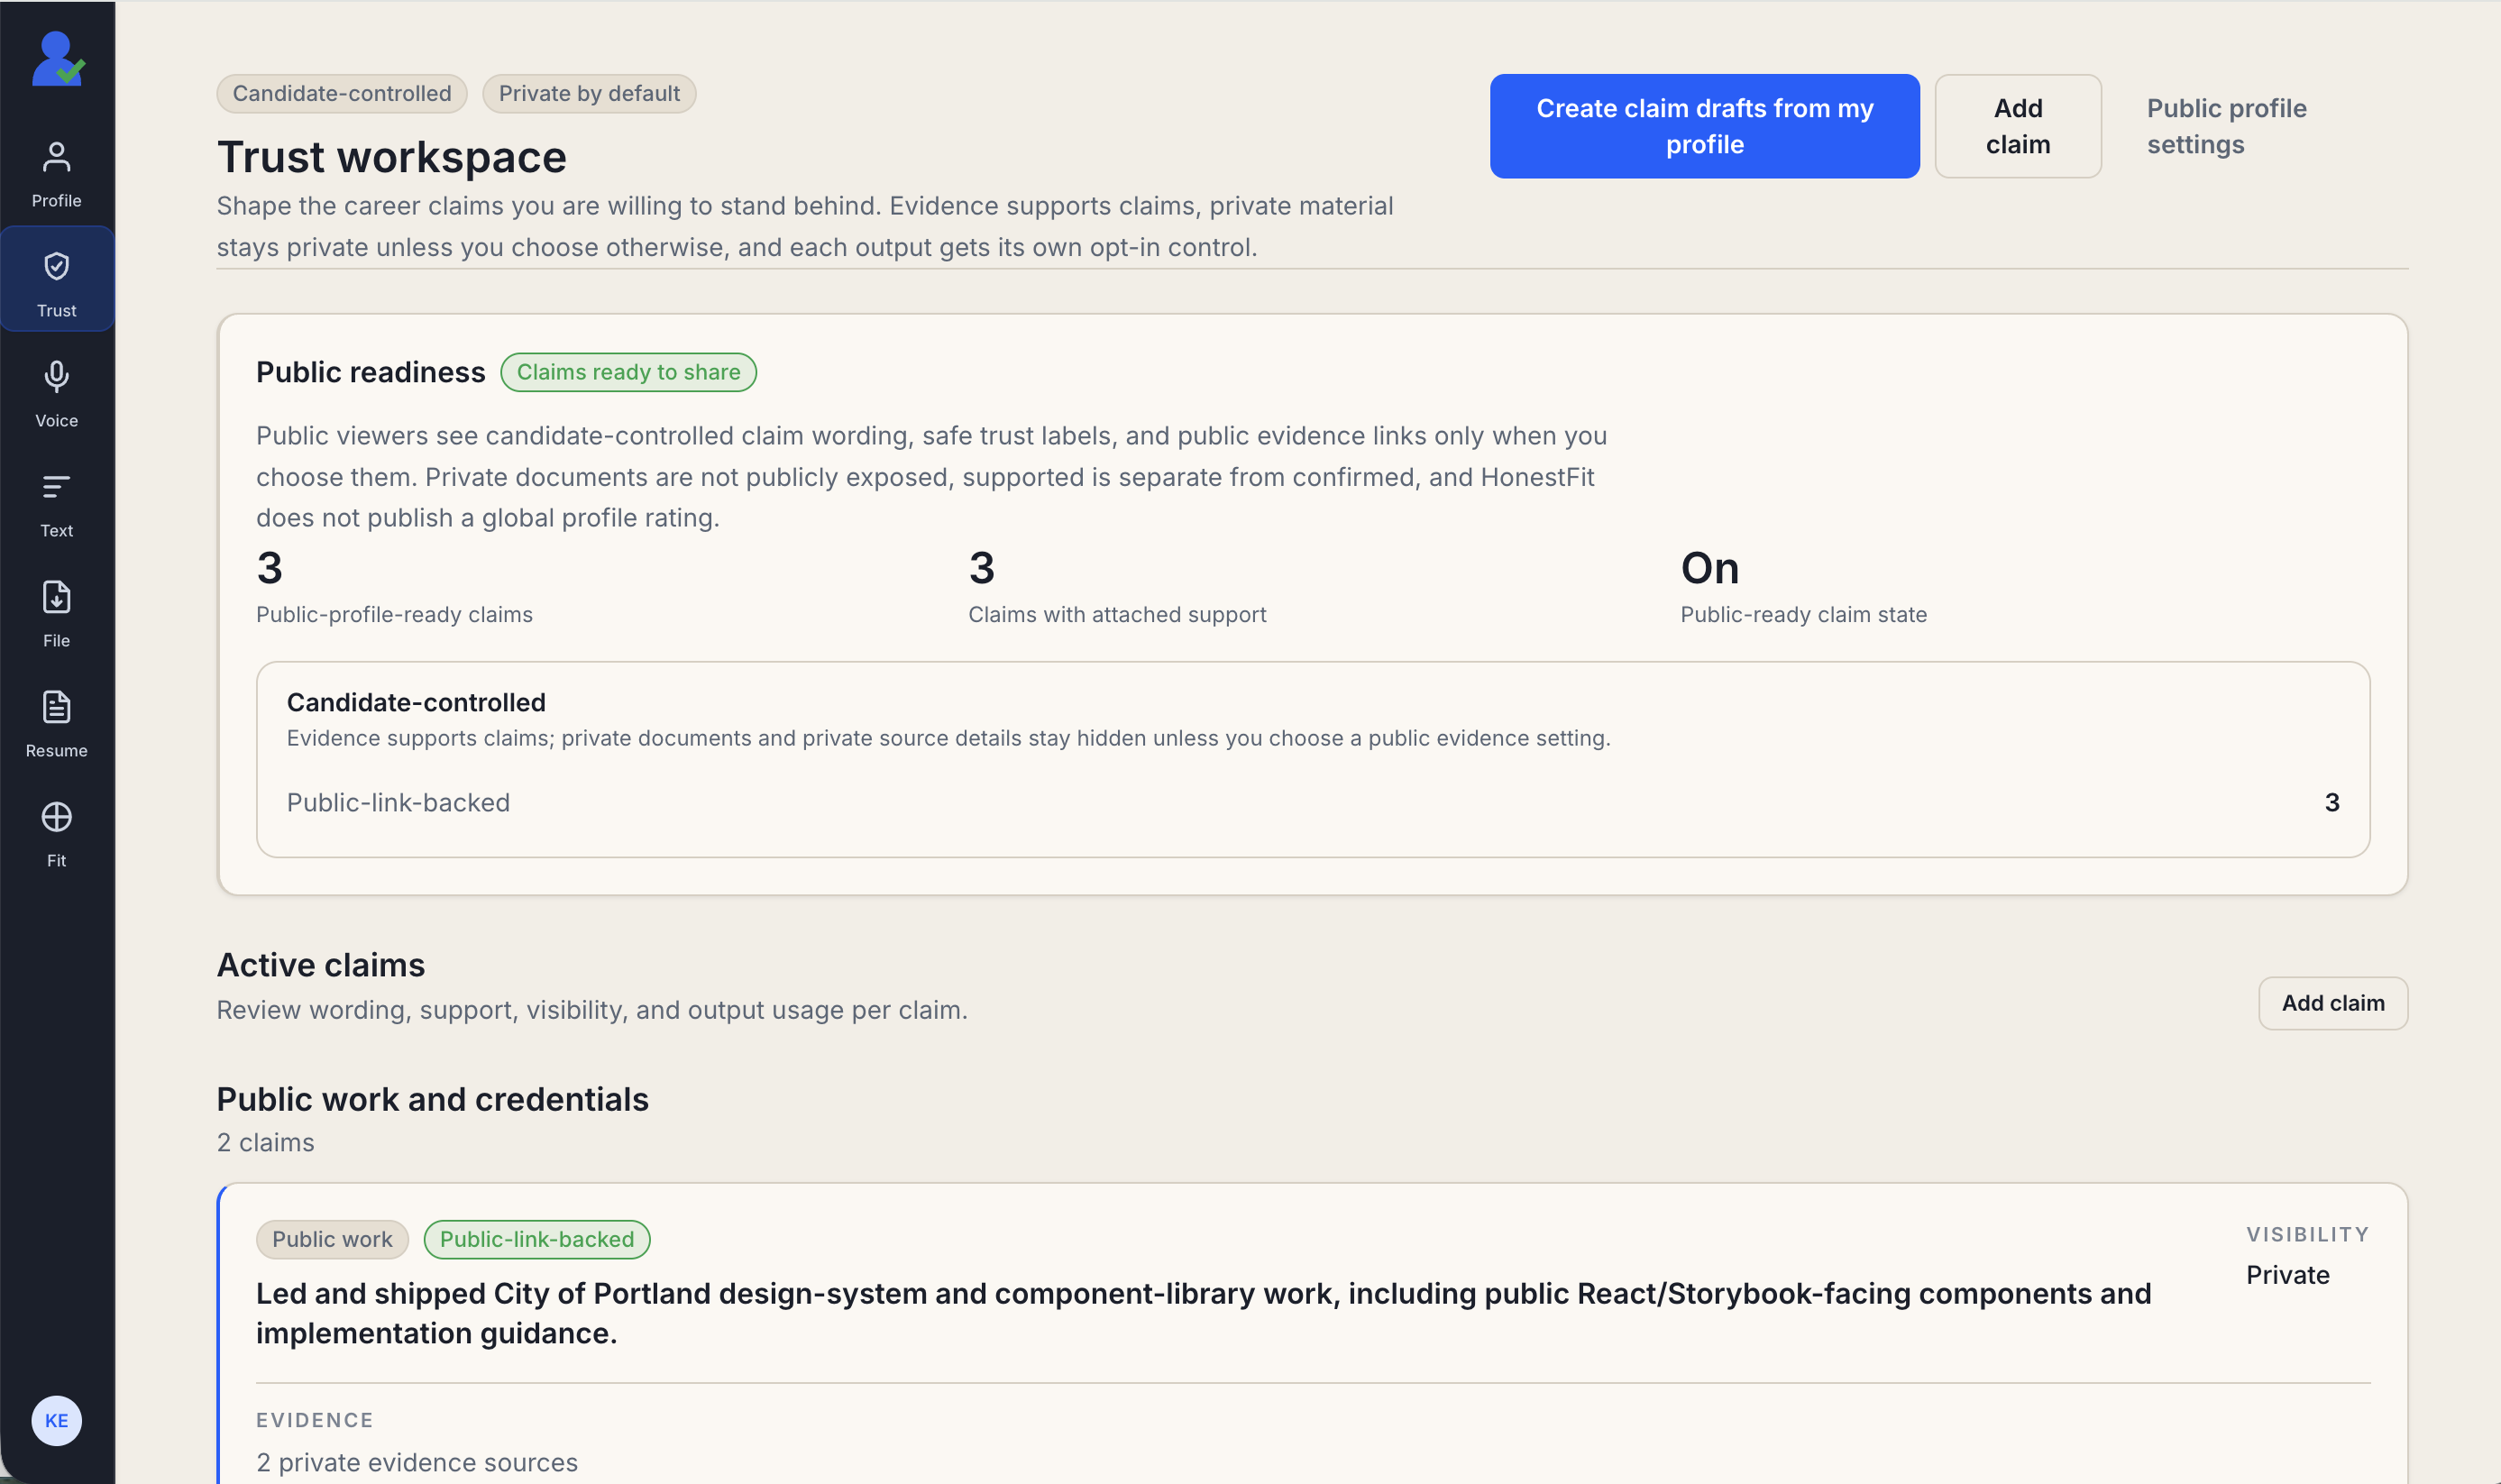Click Add claim in Active claims section

point(2332,1003)
